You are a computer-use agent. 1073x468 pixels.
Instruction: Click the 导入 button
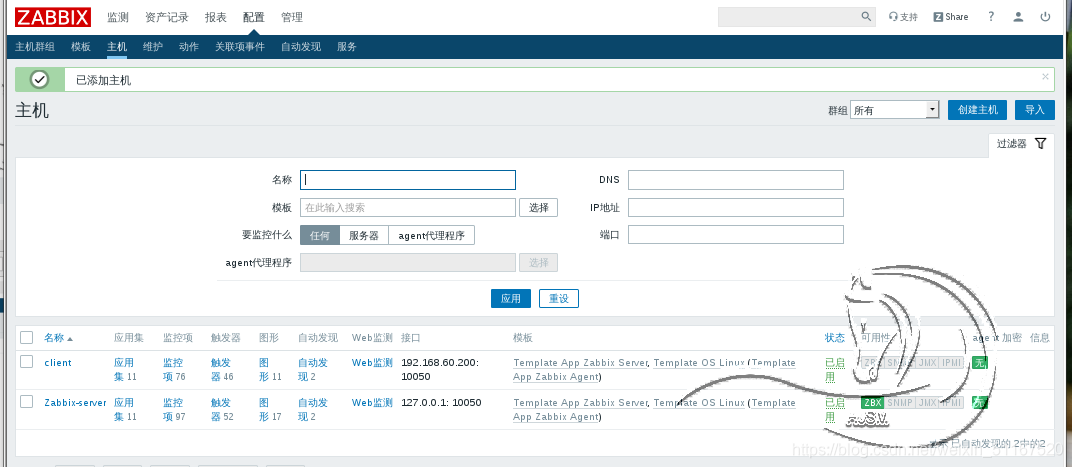[x=1035, y=109]
